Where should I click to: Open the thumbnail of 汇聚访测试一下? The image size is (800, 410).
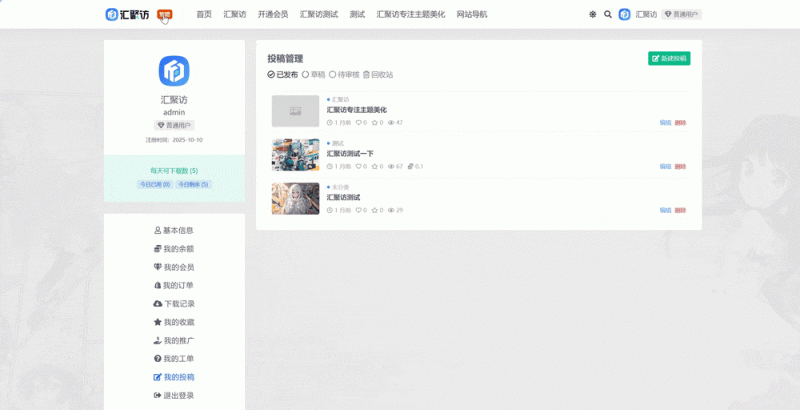[x=295, y=155]
